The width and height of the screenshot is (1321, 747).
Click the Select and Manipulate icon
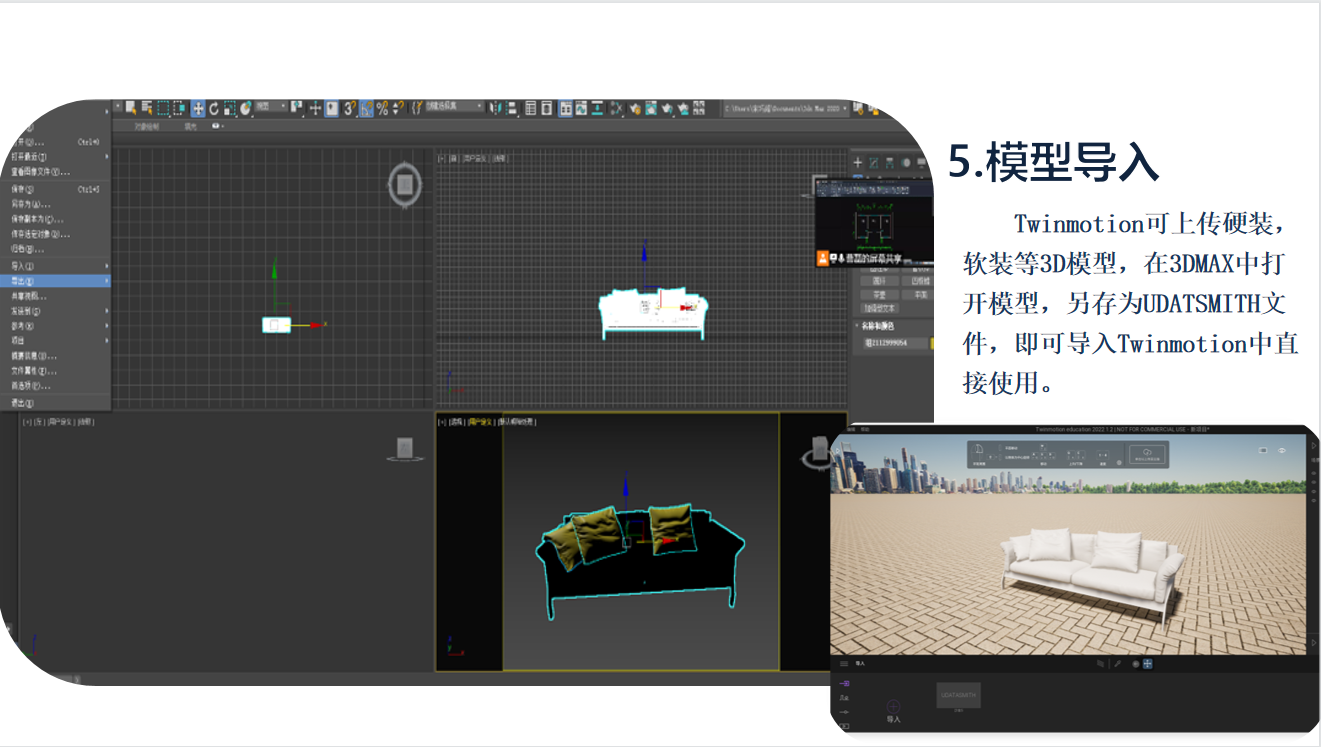coord(316,108)
